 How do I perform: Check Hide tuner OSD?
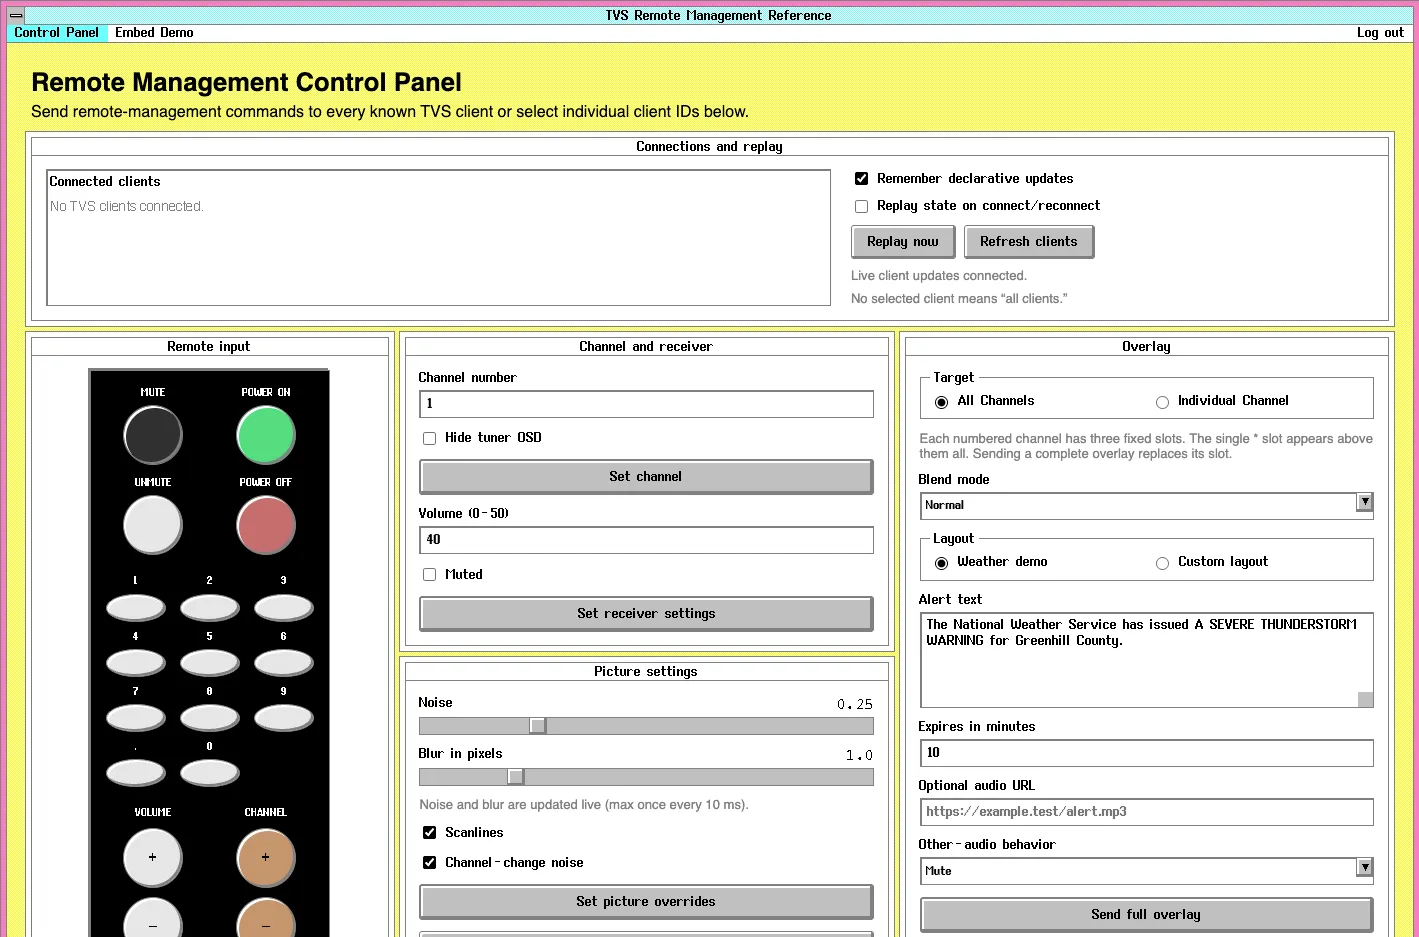[x=429, y=438]
